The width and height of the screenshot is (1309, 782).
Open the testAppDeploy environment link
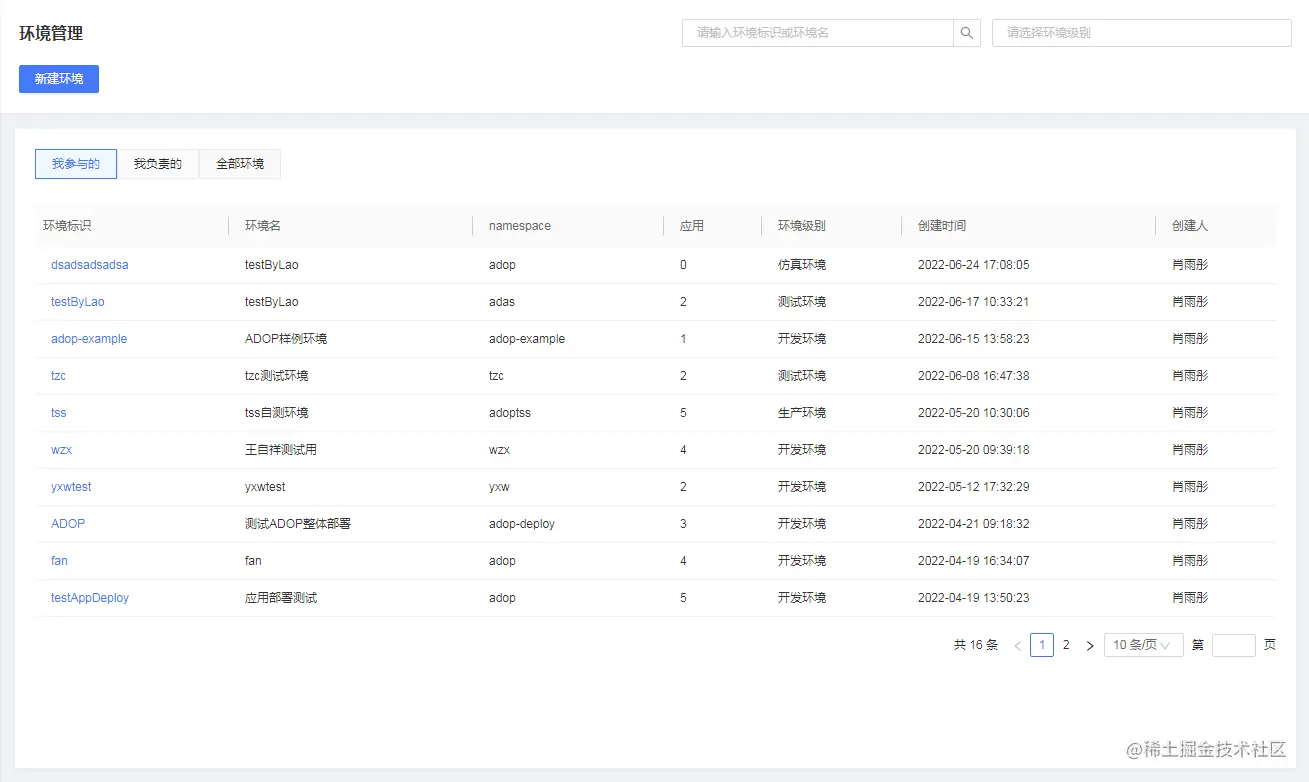(90, 598)
